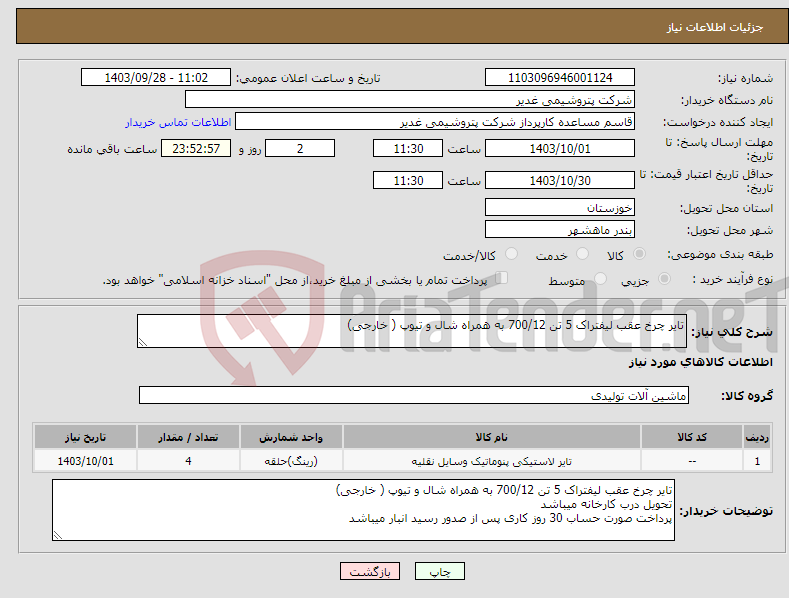Image resolution: width=789 pixels, height=598 pixels.
Task: Click the unit cell (رینگ)حلقه
Action: [x=291, y=461]
